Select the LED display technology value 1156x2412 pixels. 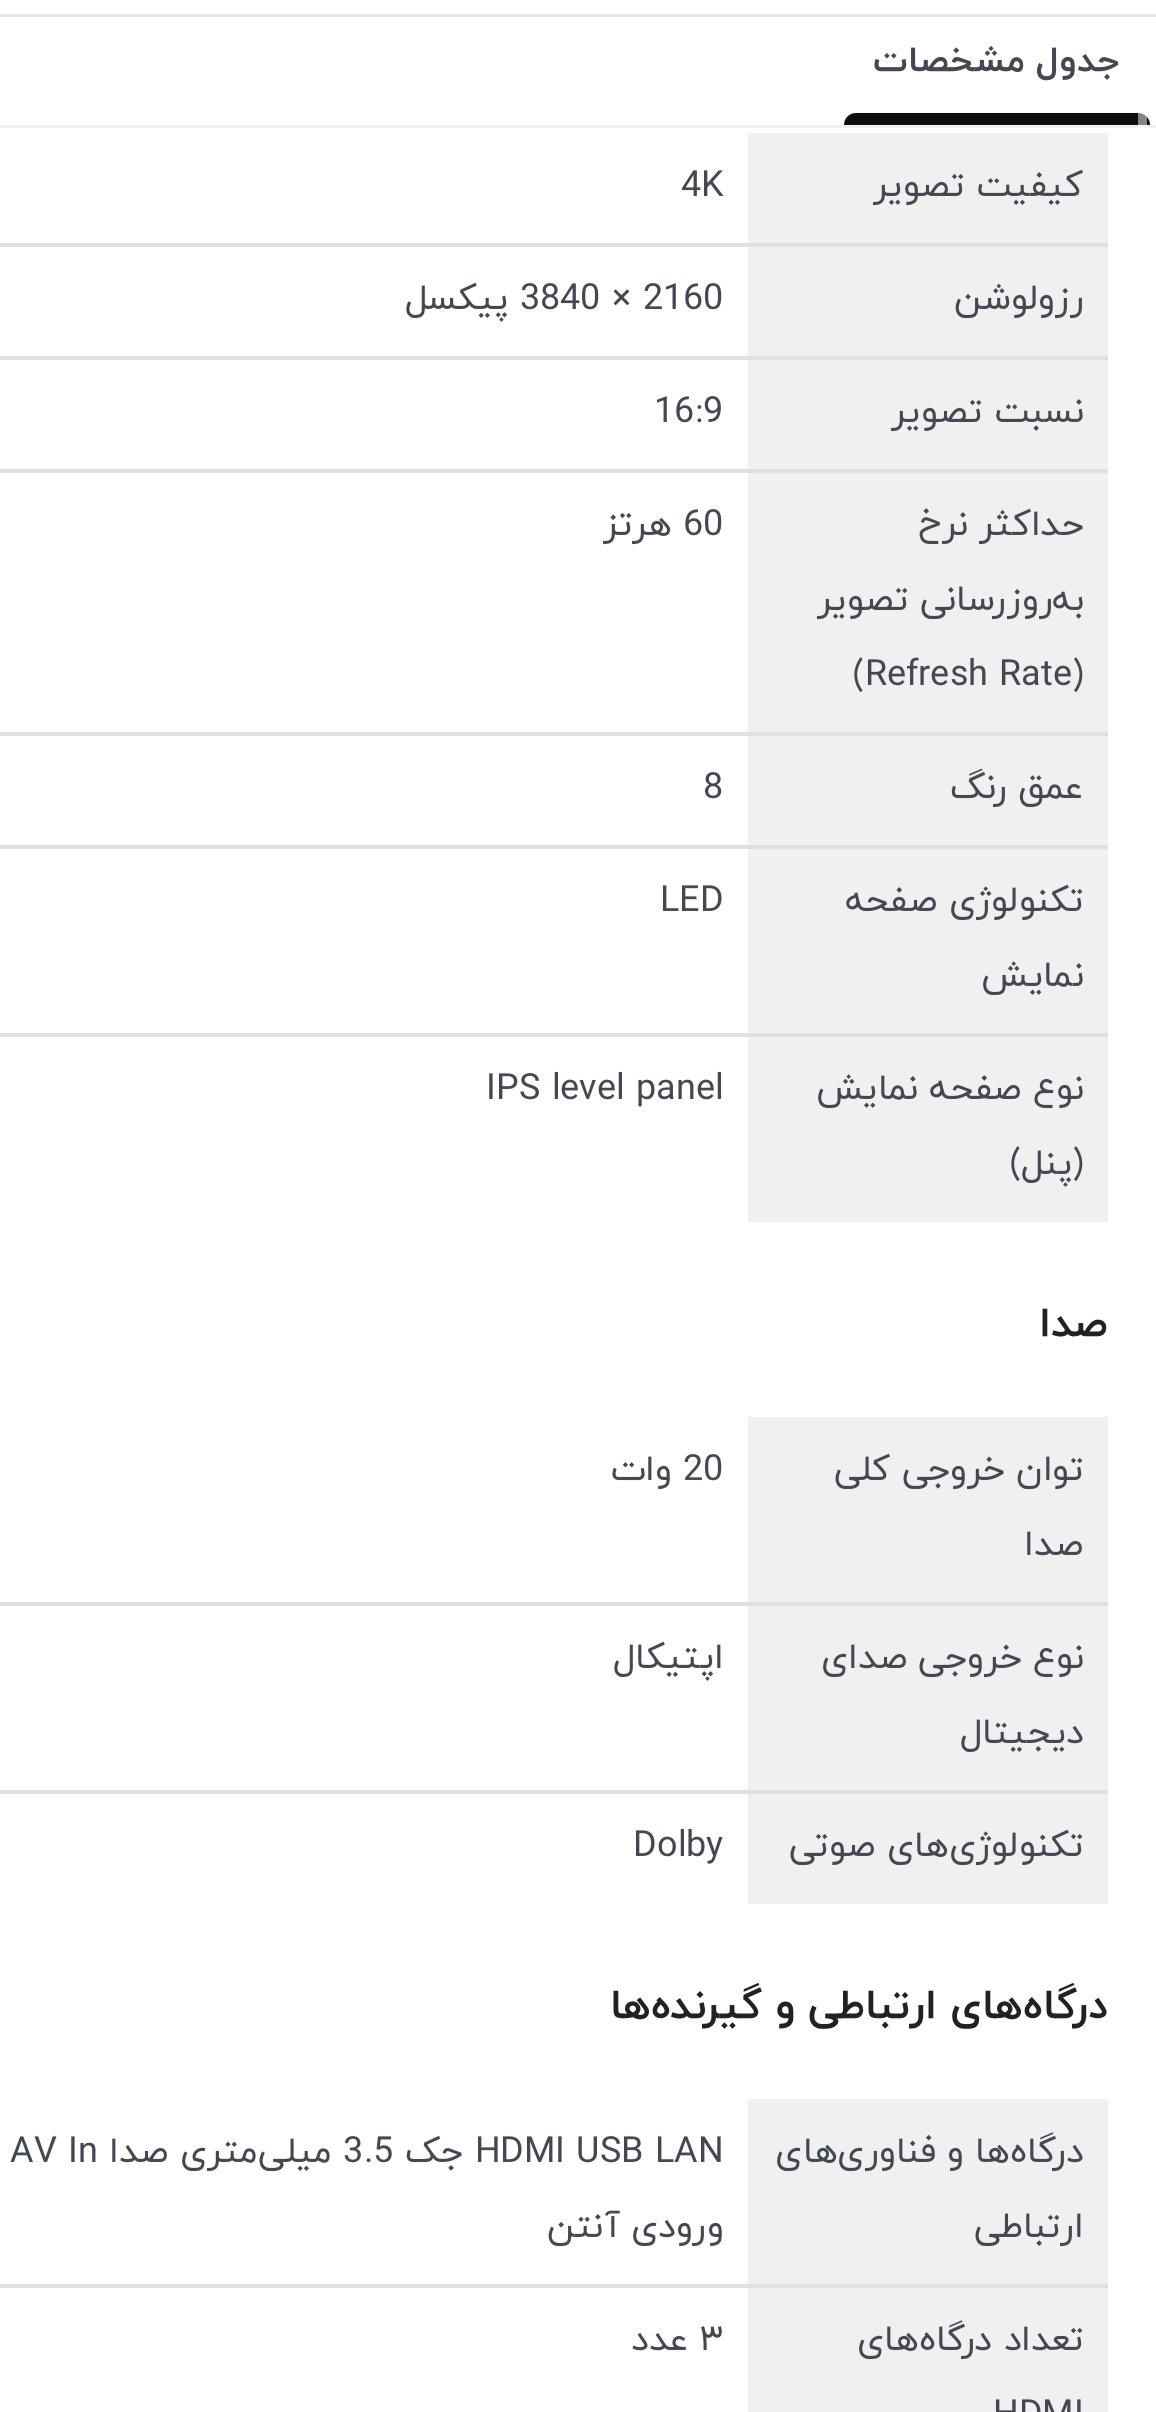[x=691, y=900]
